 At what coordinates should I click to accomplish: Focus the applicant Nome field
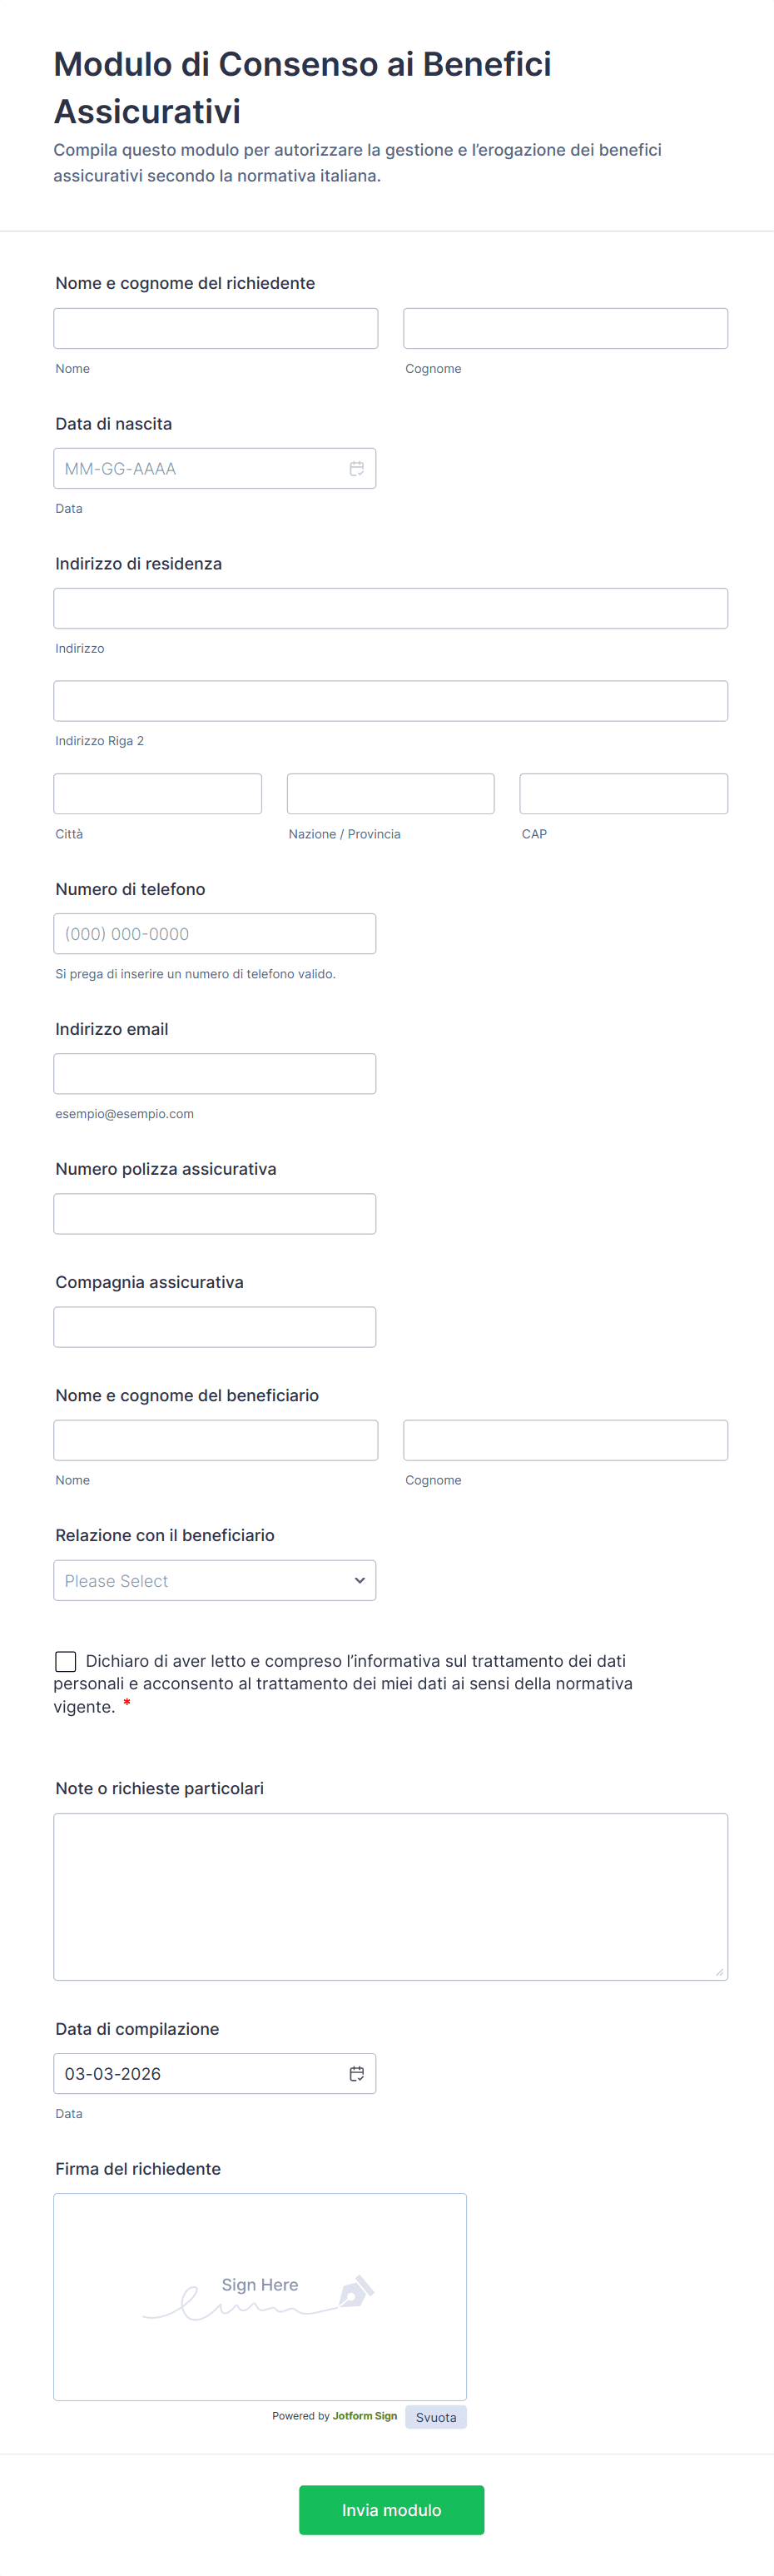(x=216, y=329)
